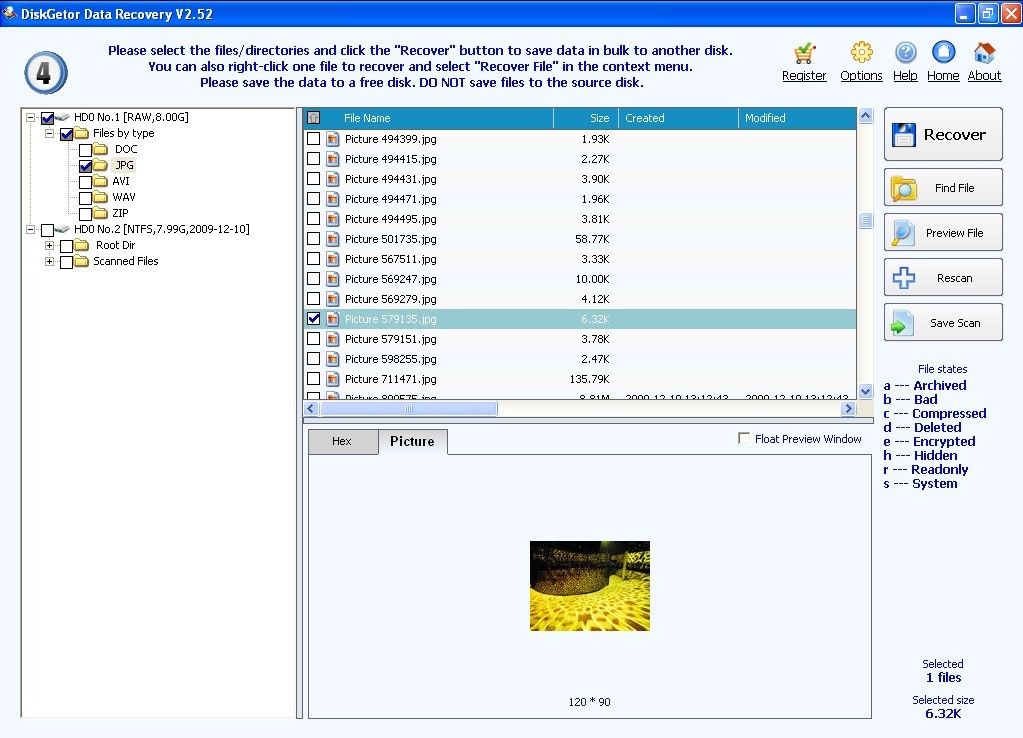The height and width of the screenshot is (738, 1023).
Task: Open the Register link
Action: (804, 76)
